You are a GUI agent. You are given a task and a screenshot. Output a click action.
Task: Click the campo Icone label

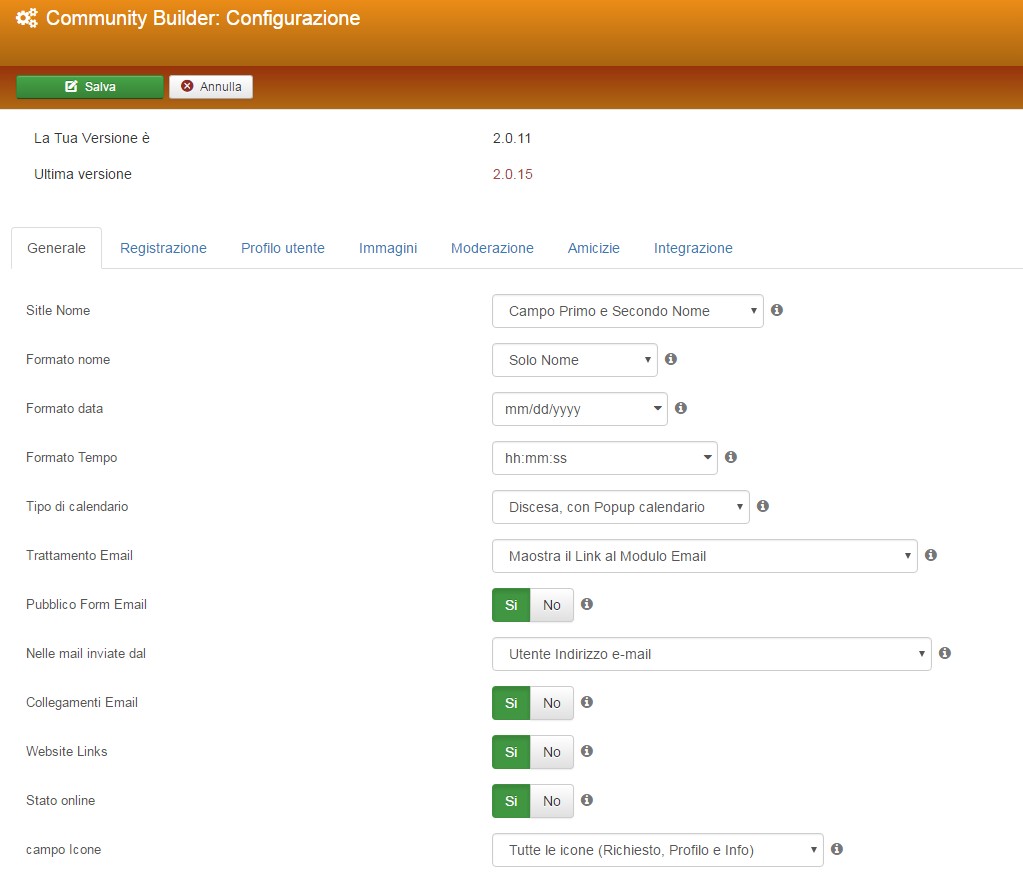coord(63,850)
